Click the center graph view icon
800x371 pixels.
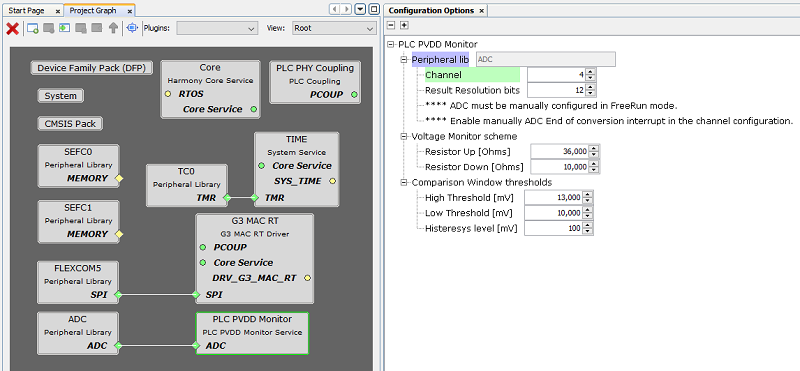132,28
